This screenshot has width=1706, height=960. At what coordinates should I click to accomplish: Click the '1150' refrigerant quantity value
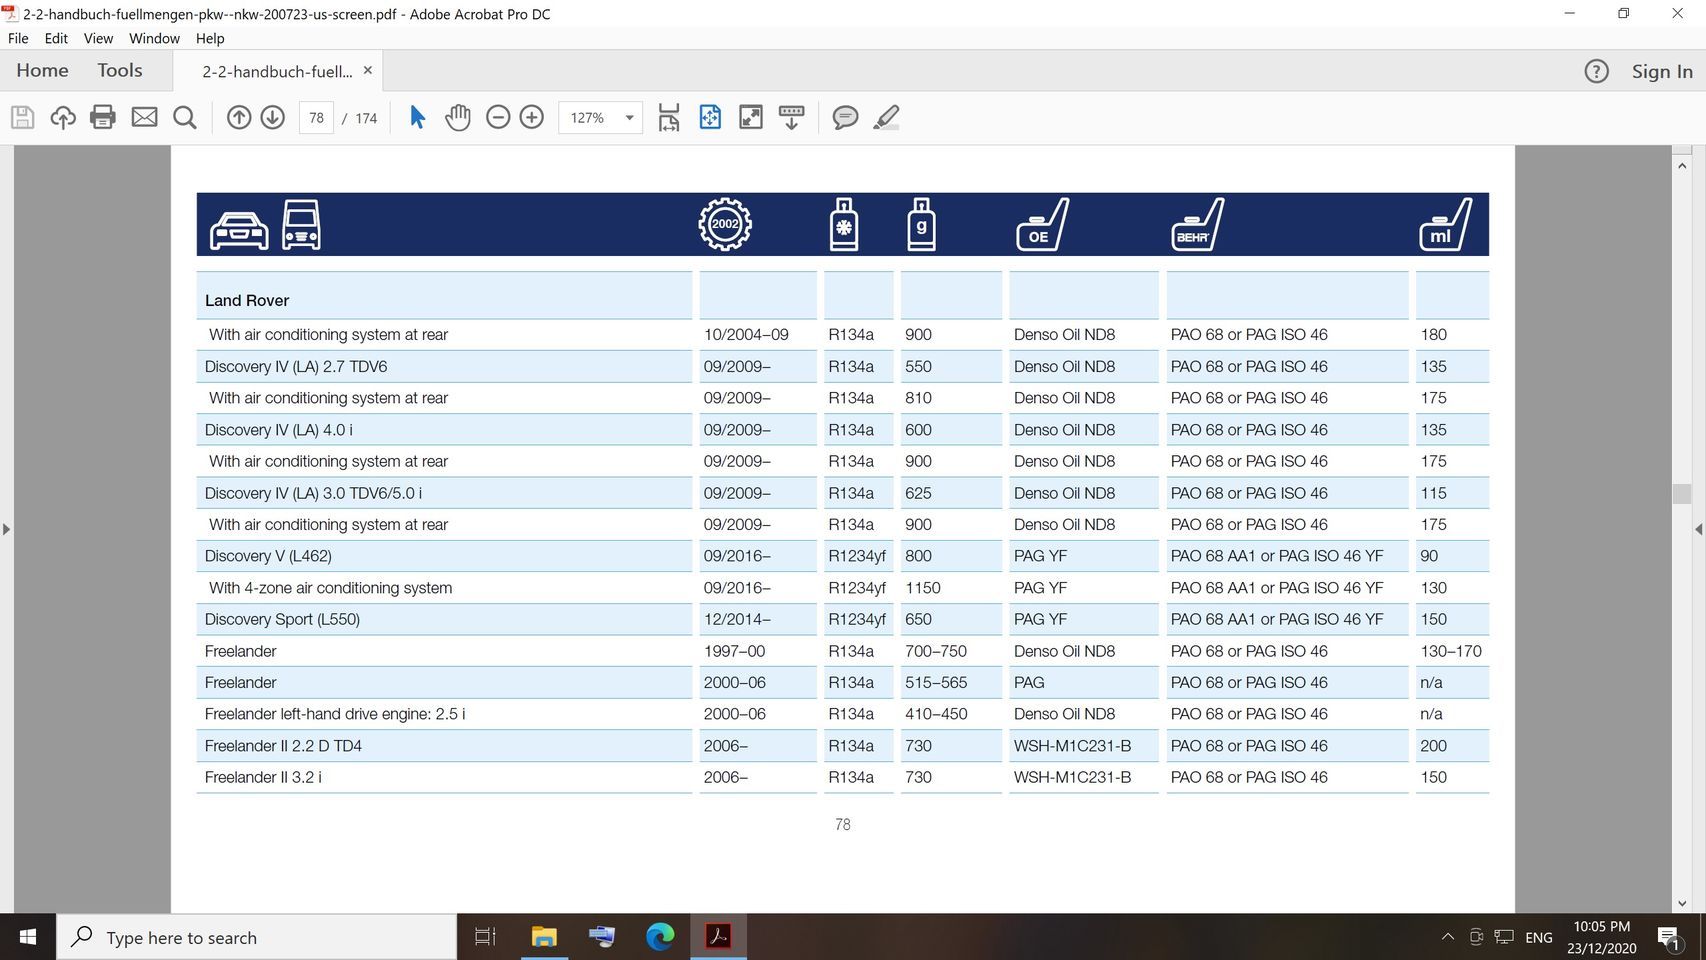pyautogui.click(x=922, y=588)
